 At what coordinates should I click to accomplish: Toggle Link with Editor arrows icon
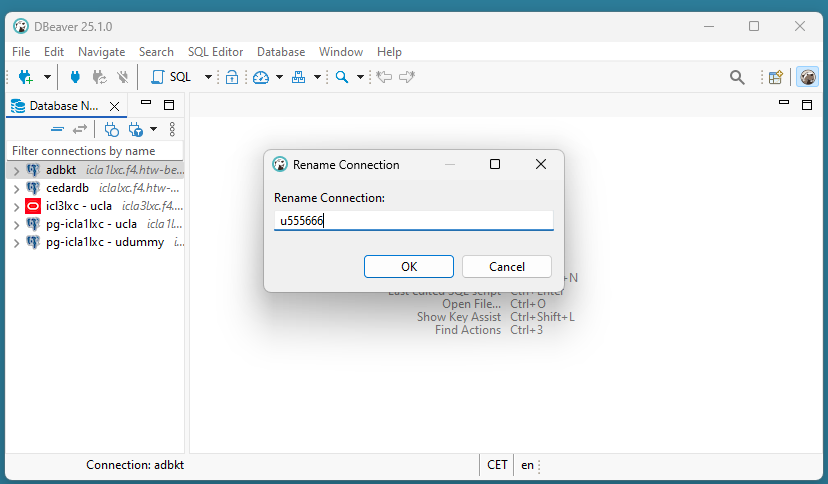[x=80, y=129]
